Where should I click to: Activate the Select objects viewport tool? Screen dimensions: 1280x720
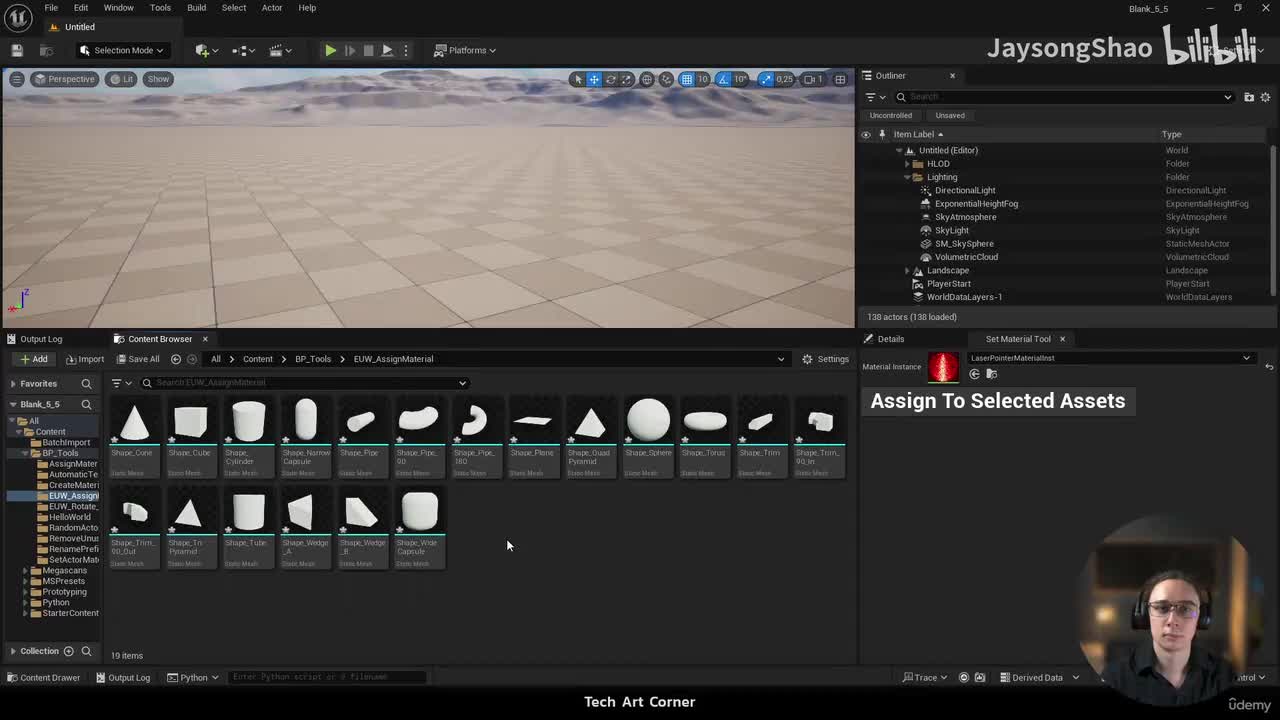[x=577, y=79]
